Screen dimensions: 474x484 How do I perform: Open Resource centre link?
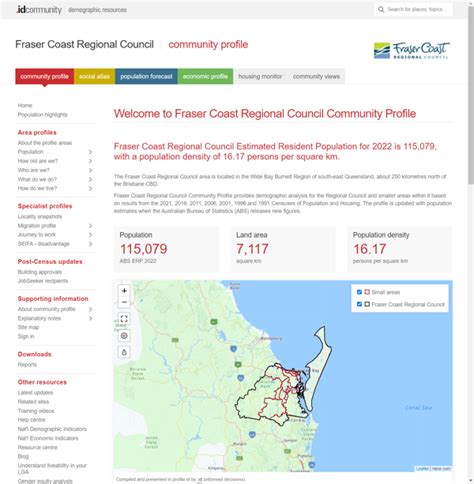[x=38, y=447]
